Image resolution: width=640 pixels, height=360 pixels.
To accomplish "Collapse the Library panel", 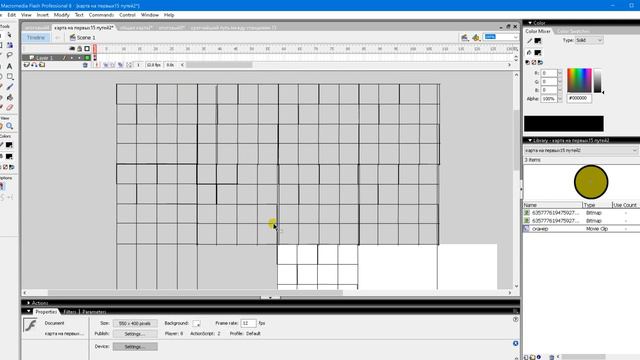I will [530, 140].
